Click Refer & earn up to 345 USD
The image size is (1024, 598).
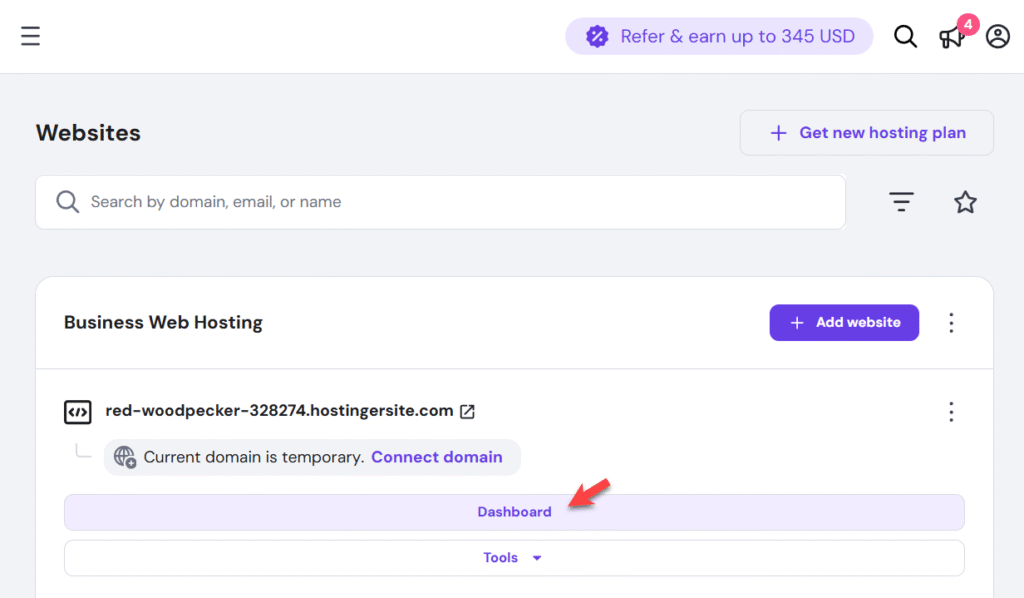pyautogui.click(x=736, y=37)
